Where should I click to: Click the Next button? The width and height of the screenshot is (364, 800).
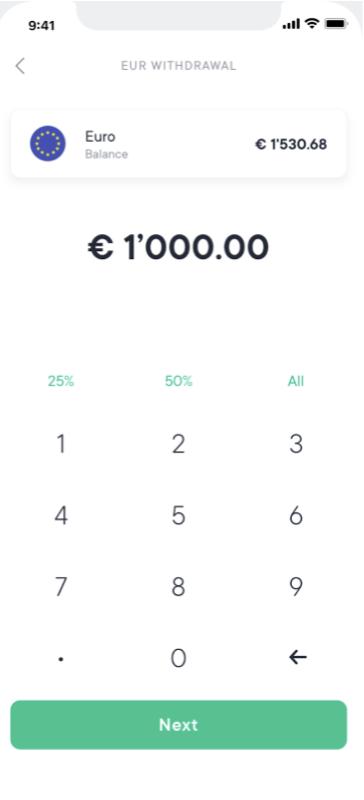179,724
